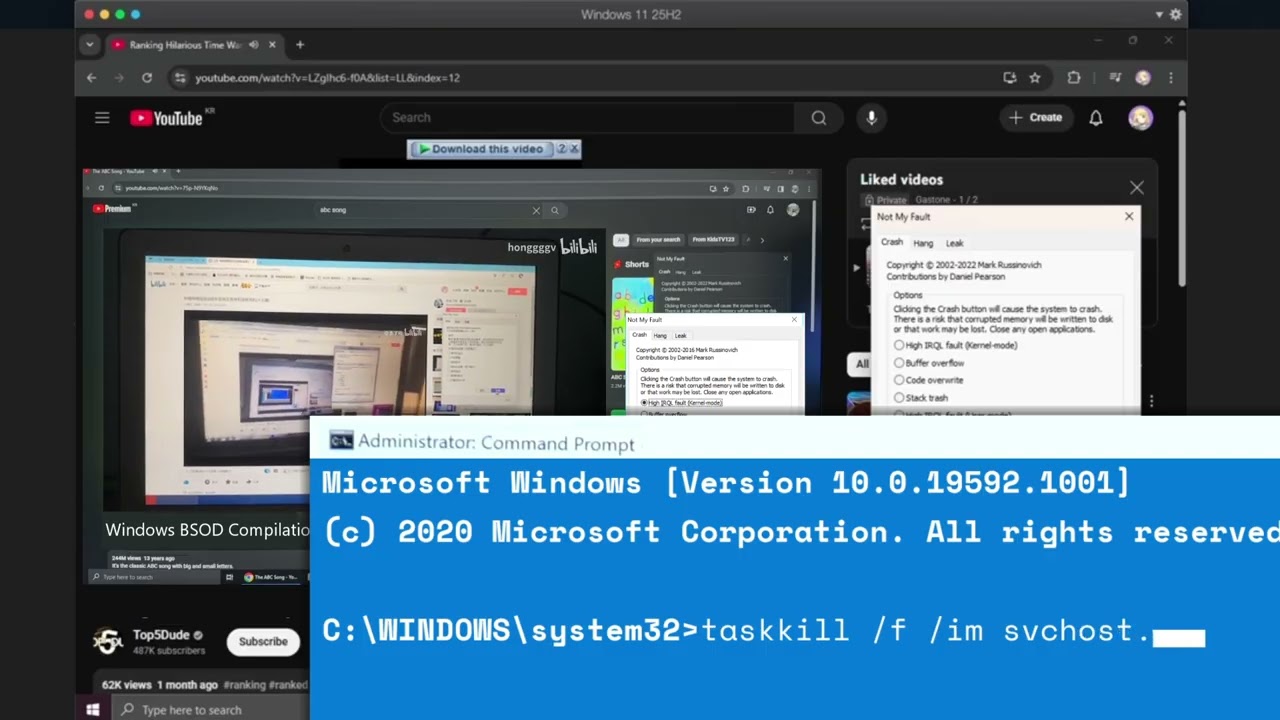
Task: Click the Create button
Action: coord(1035,118)
